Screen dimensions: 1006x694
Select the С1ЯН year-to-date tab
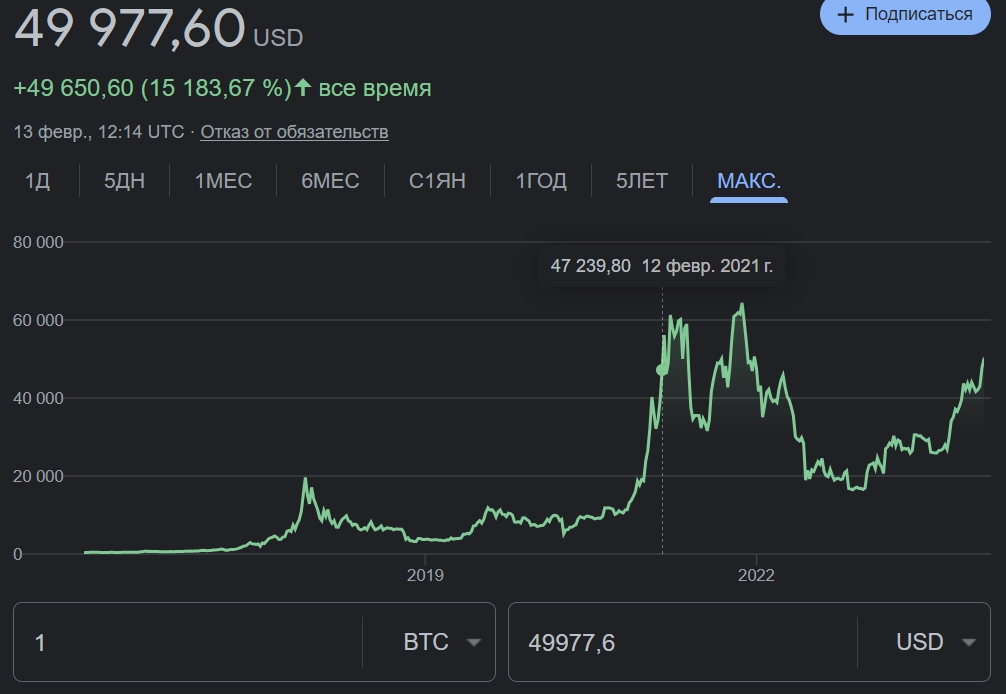pos(437,181)
